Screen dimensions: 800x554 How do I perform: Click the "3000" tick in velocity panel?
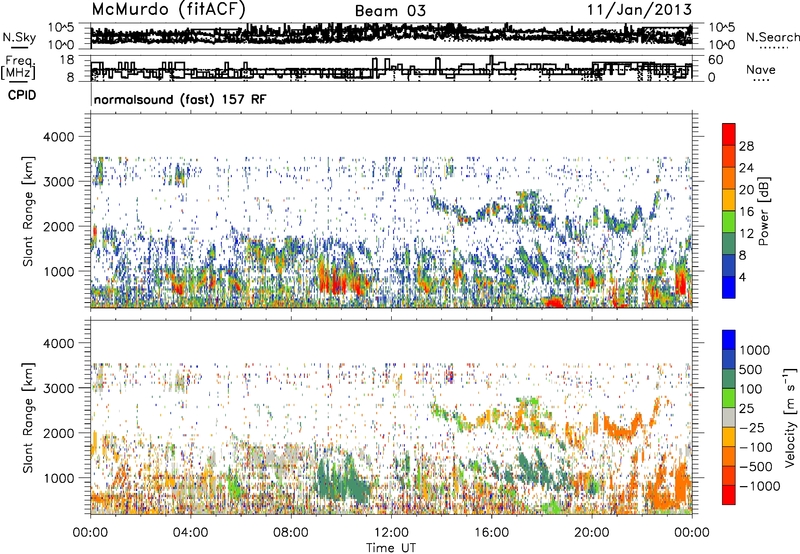57,388
